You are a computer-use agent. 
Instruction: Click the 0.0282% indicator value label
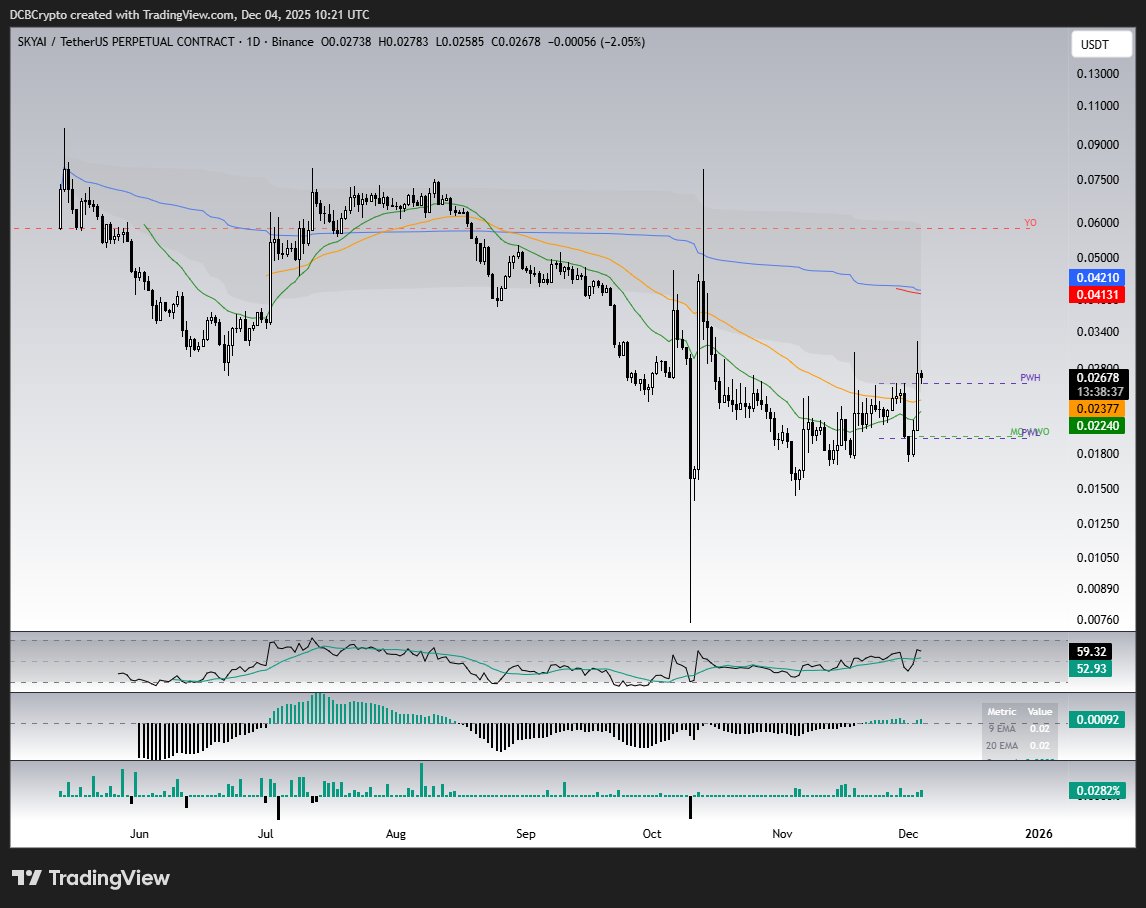[x=1098, y=792]
